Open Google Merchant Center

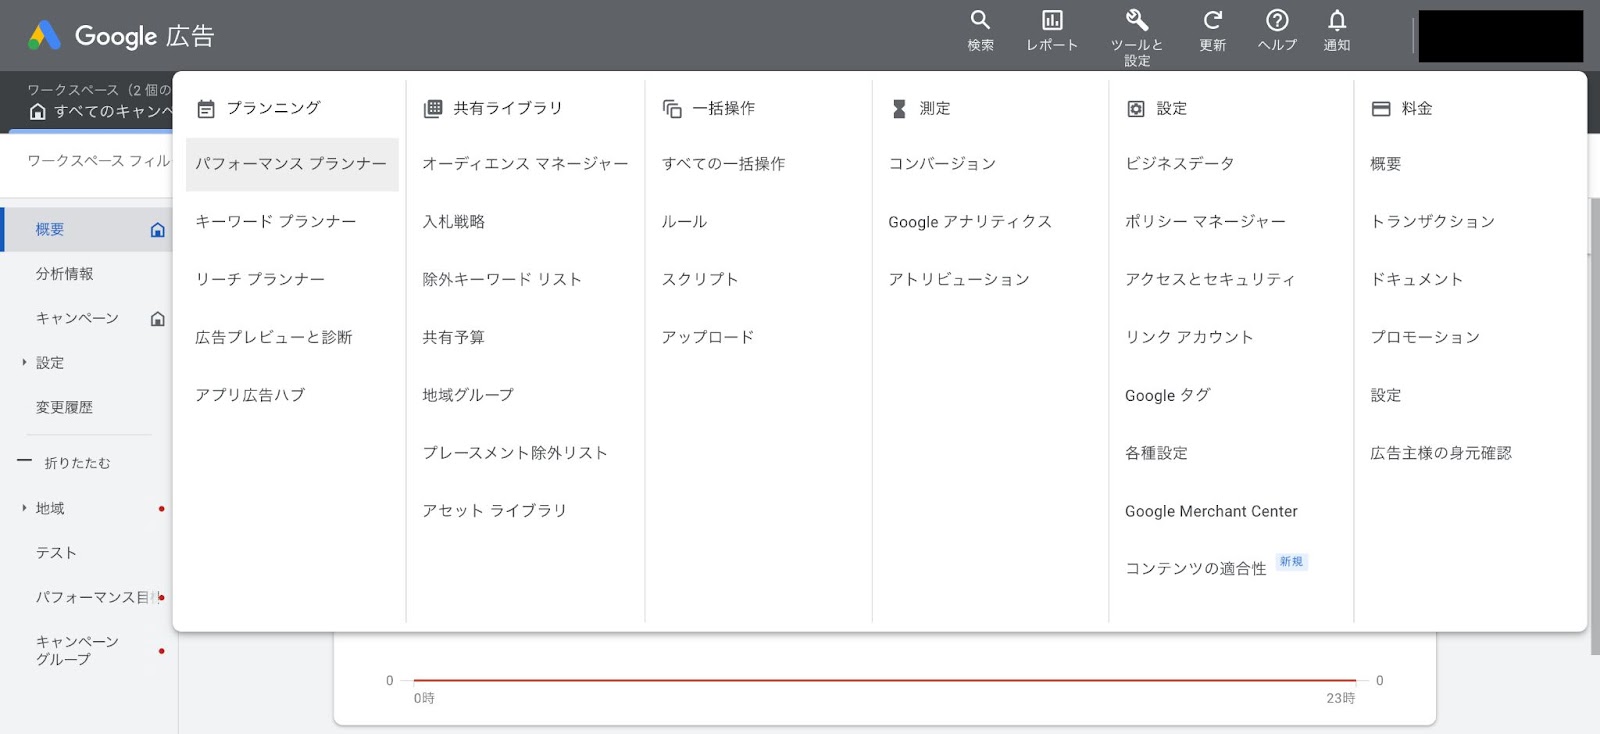(x=1211, y=511)
